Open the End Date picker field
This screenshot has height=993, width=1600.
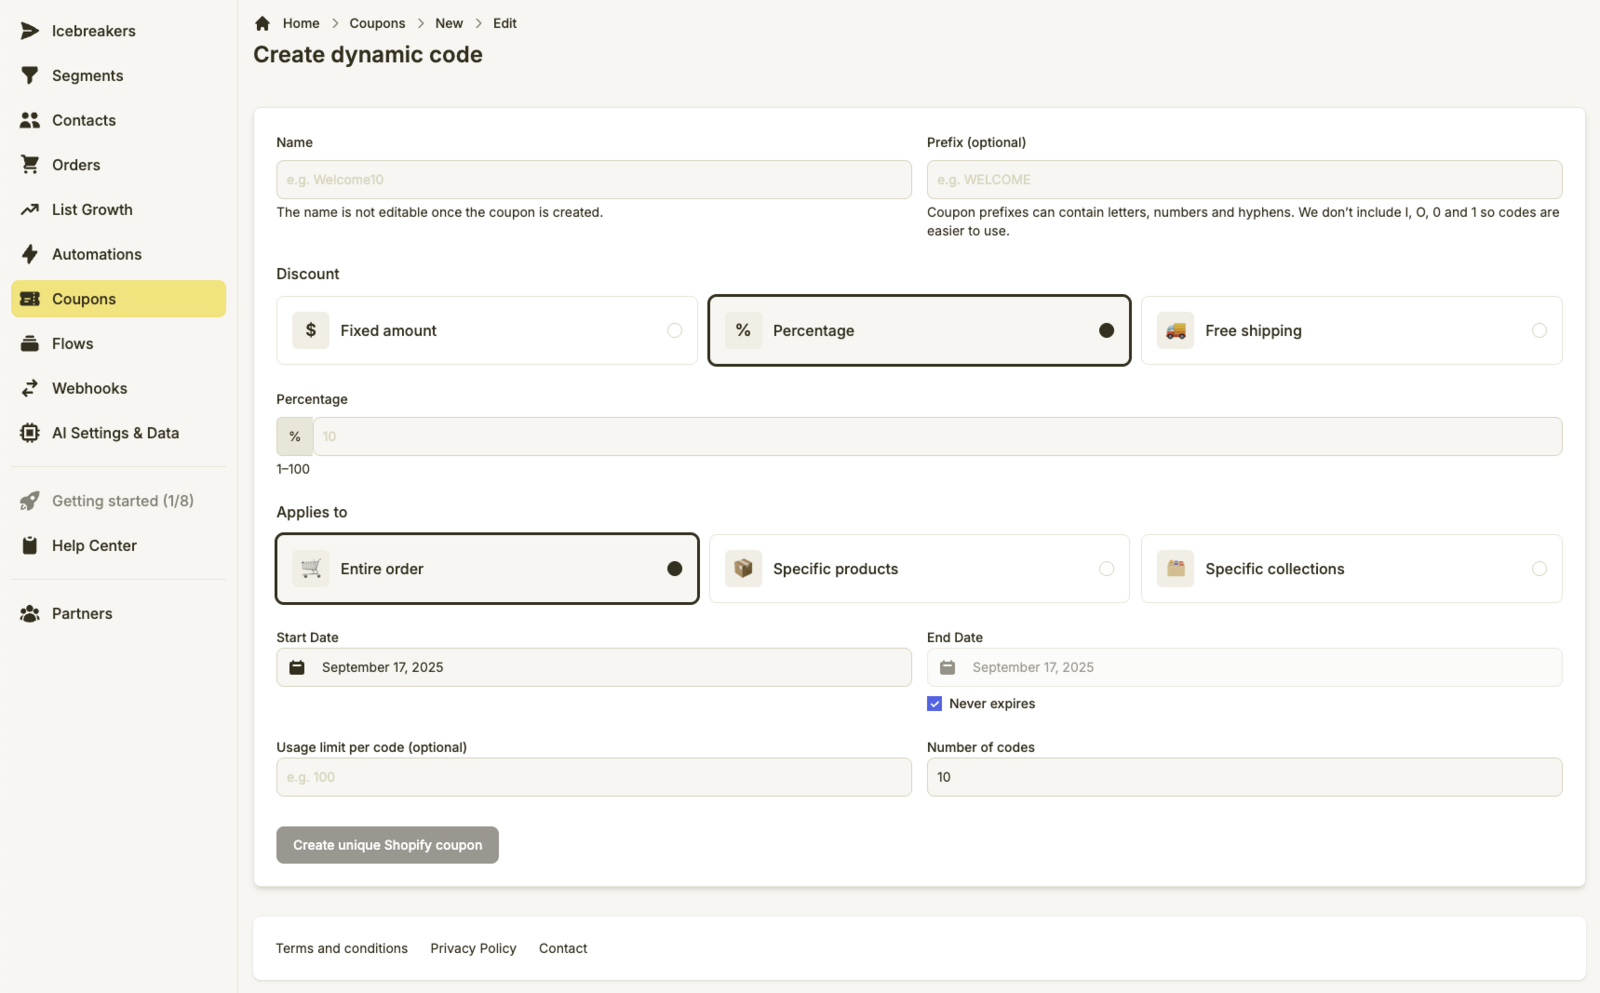point(1243,667)
